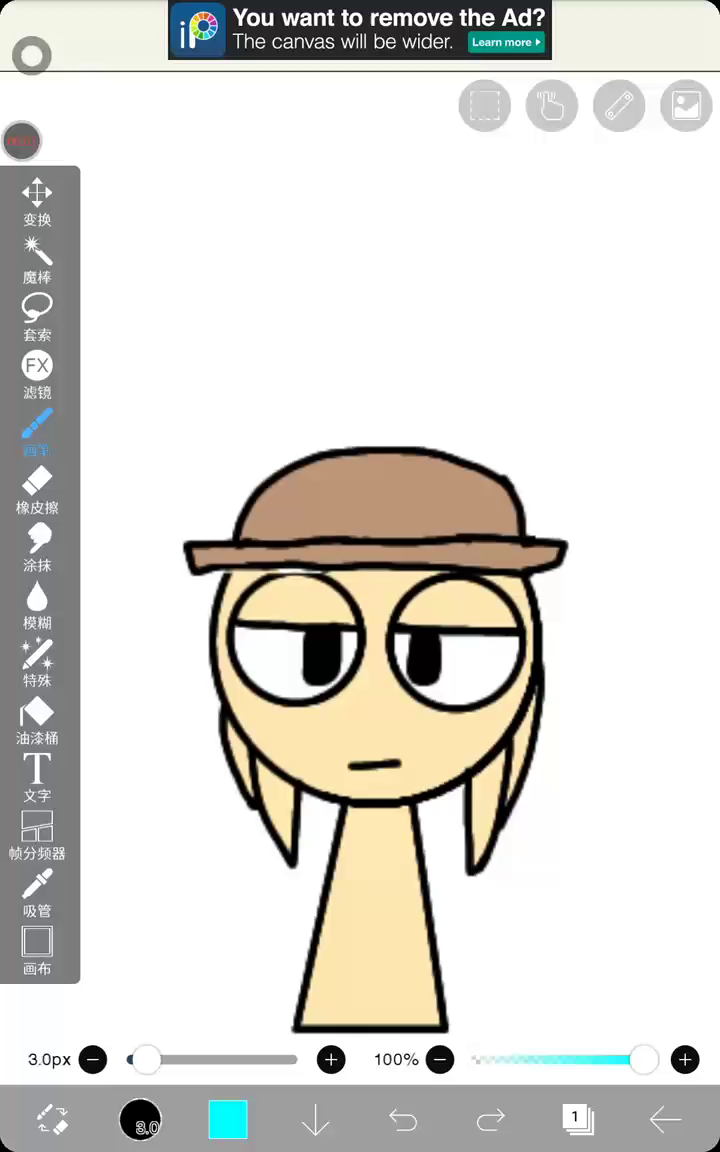
Task: Increase brush size with plus button
Action: 331,1059
